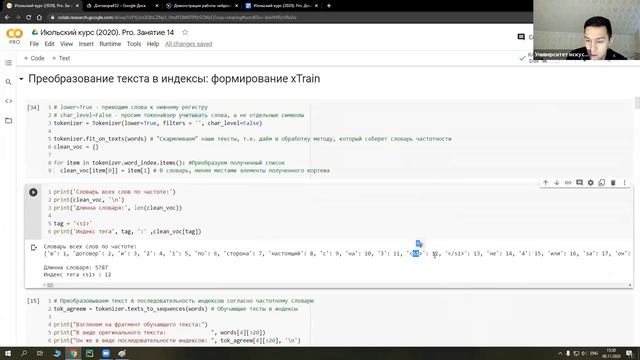Image resolution: width=640 pixels, height=360 pixels.
Task: Click output line 'Длинна словаря: 5787'
Action: pyautogui.click(x=76, y=268)
